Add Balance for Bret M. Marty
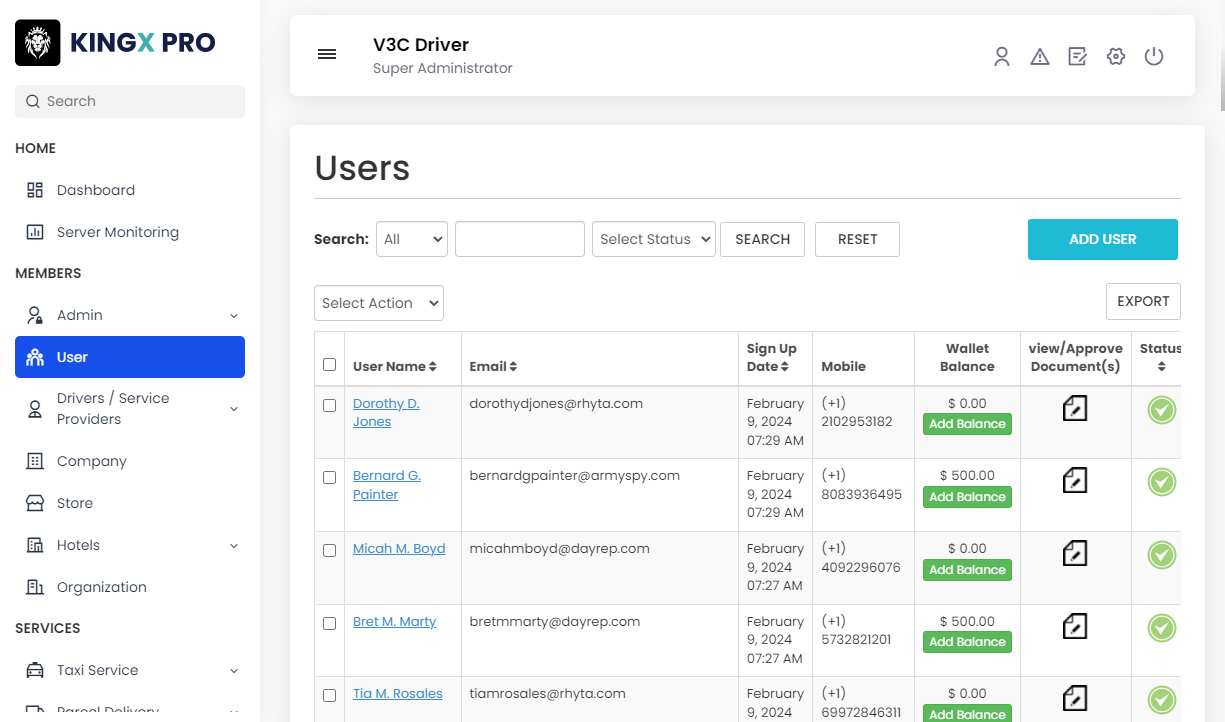This screenshot has width=1225, height=722. (x=967, y=642)
